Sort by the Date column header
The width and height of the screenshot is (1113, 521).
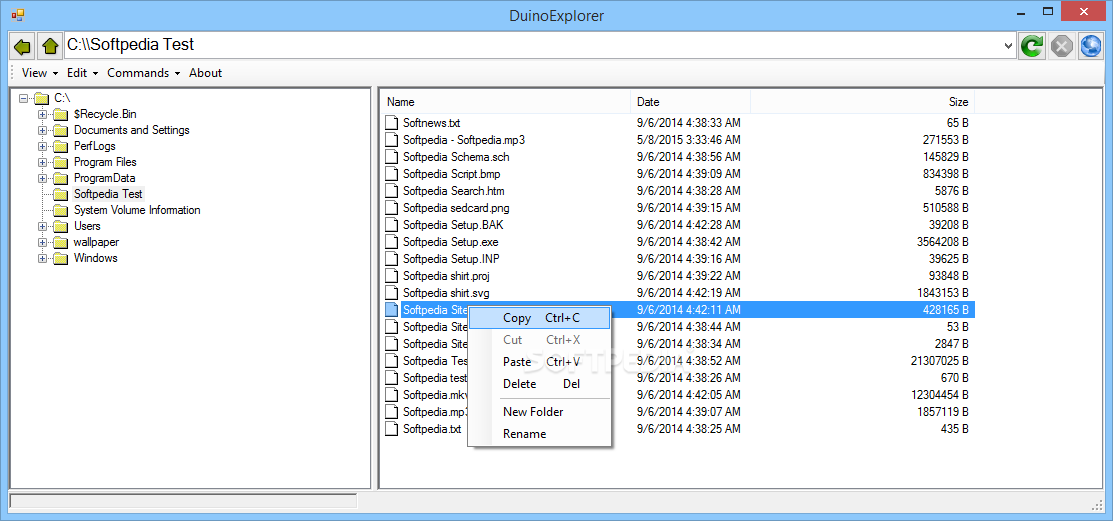tap(691, 102)
